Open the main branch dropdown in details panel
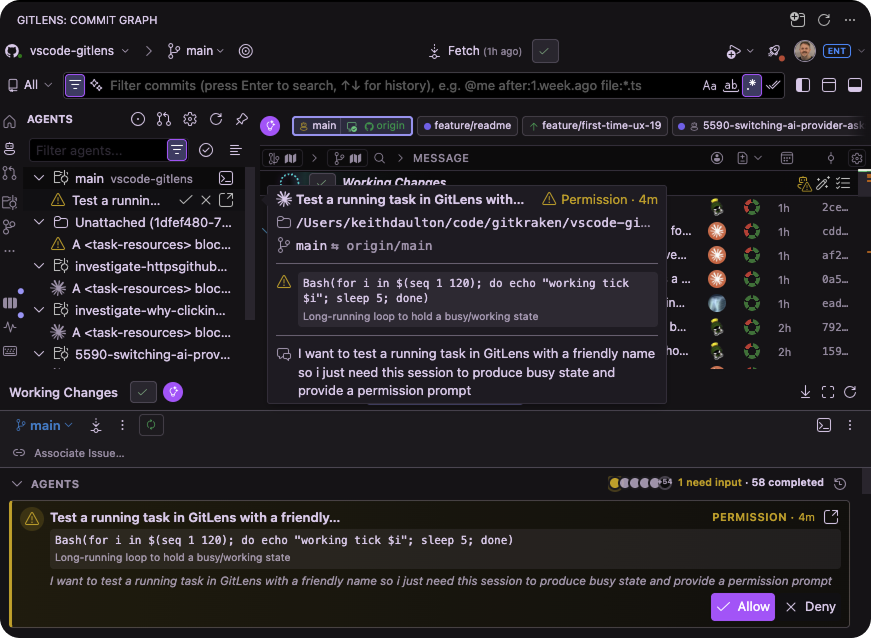 (x=44, y=425)
